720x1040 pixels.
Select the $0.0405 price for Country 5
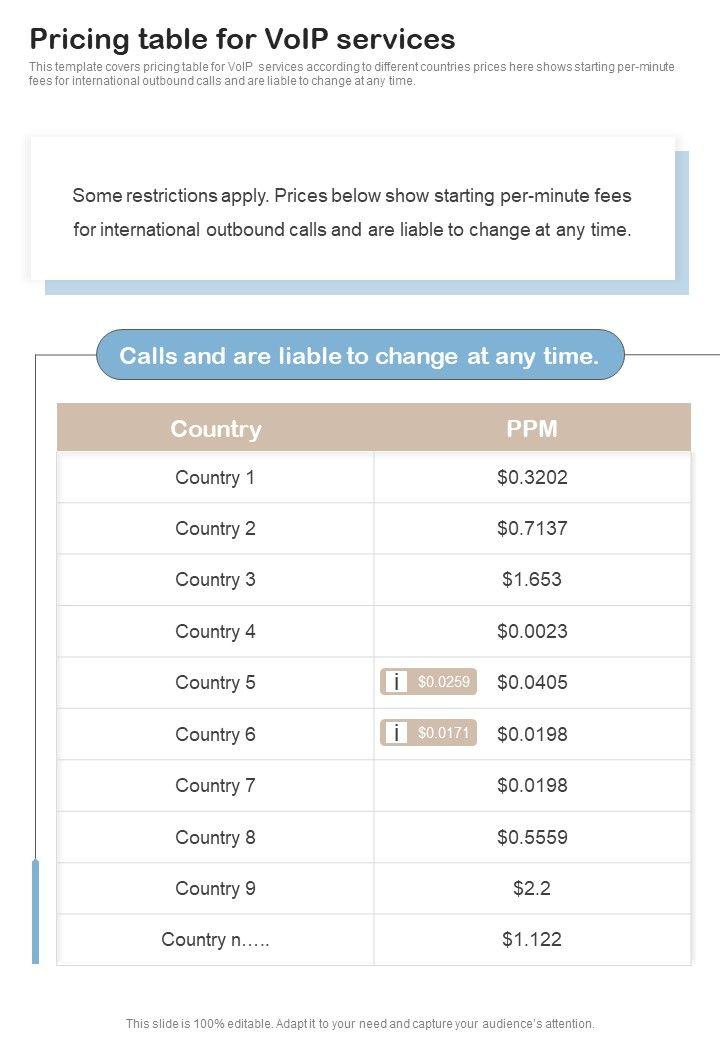click(x=532, y=682)
